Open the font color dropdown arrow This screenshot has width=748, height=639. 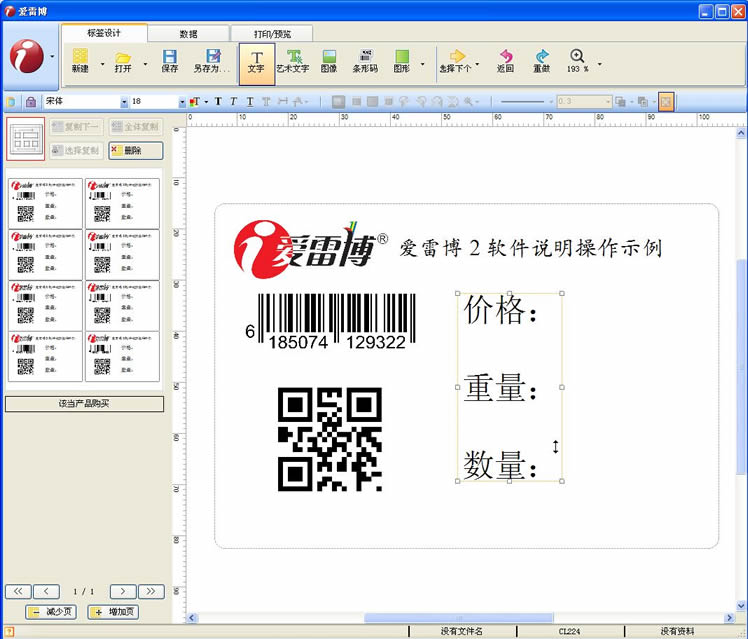[x=206, y=102]
